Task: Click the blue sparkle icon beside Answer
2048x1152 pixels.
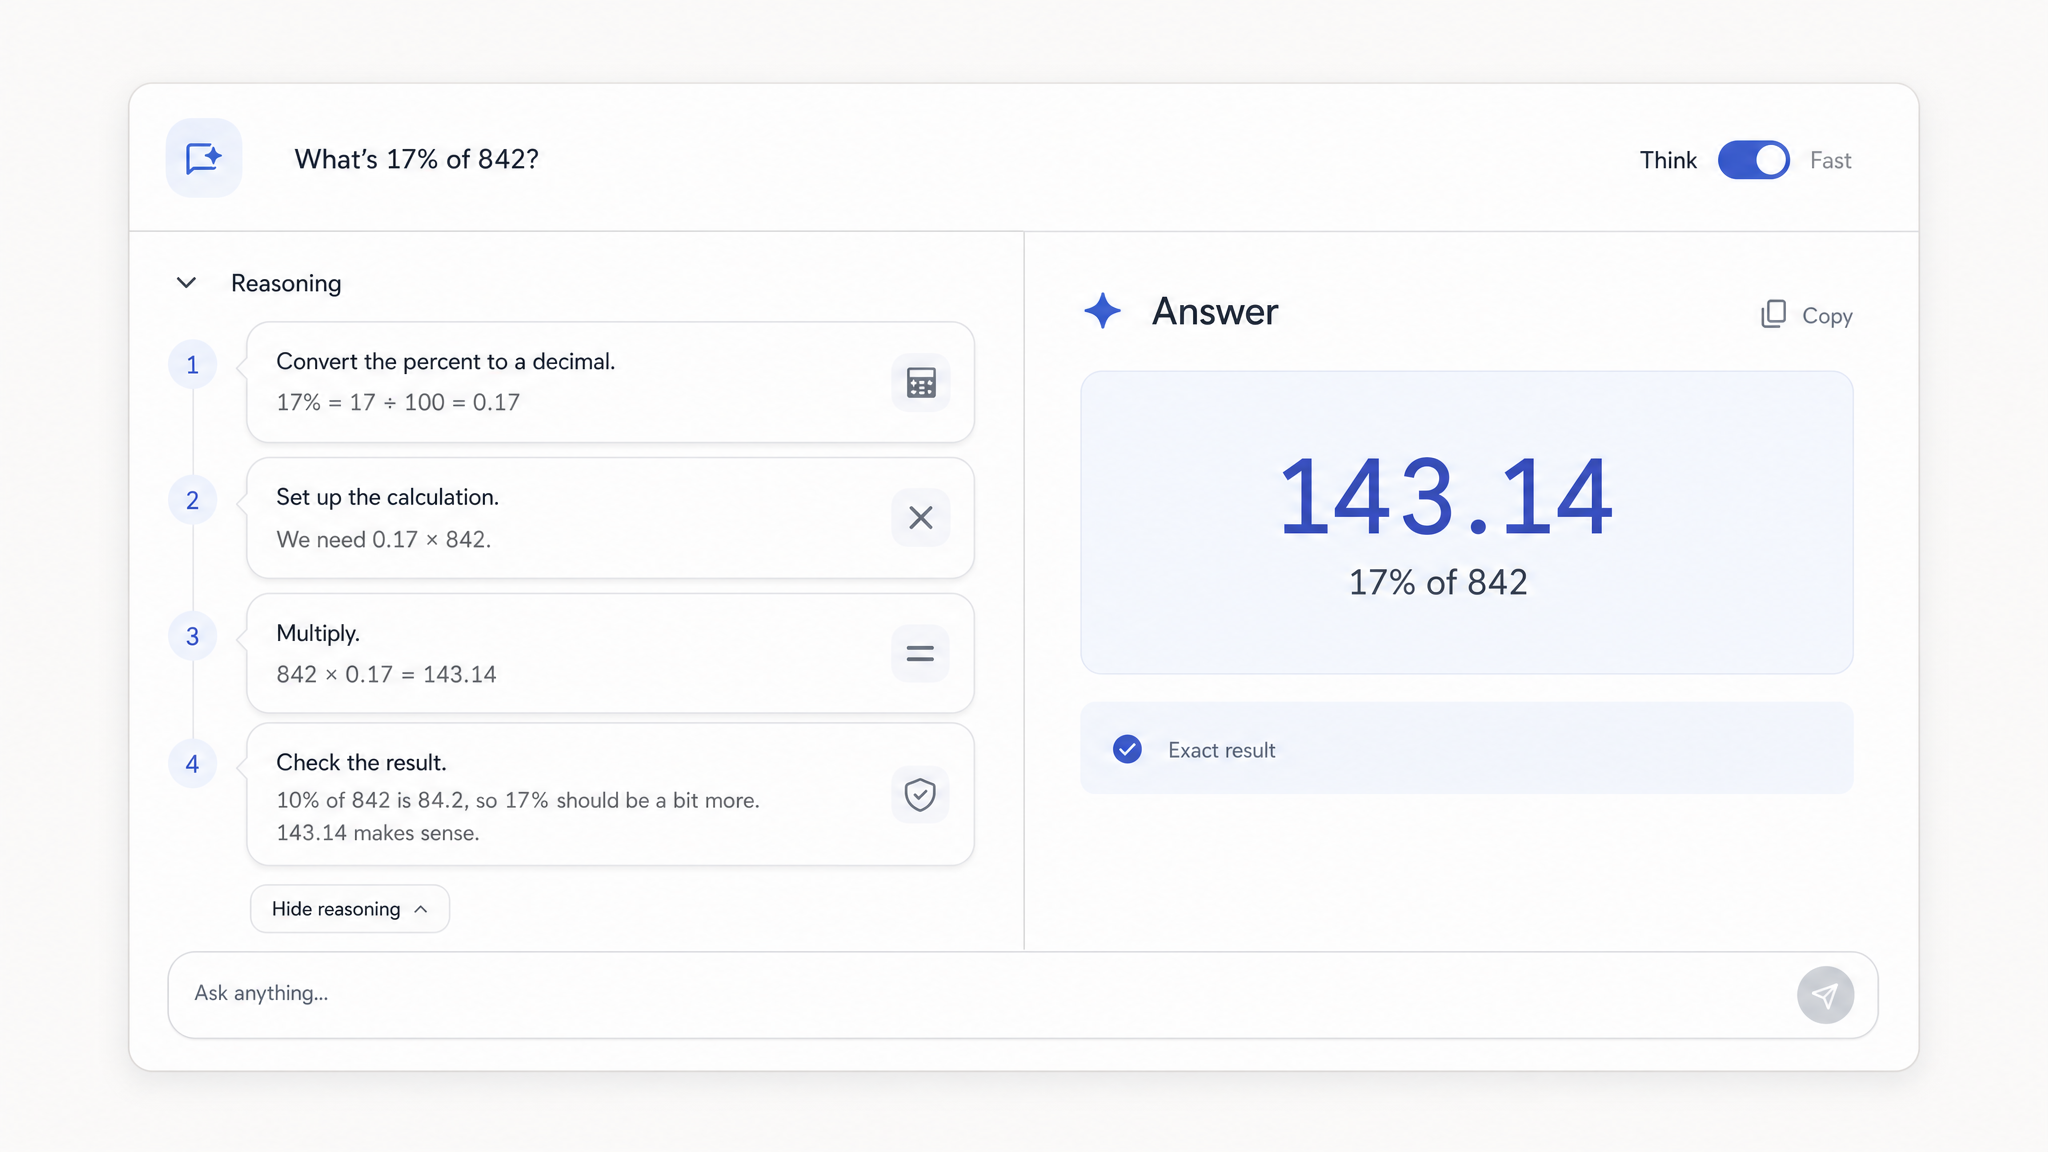Action: (x=1102, y=311)
